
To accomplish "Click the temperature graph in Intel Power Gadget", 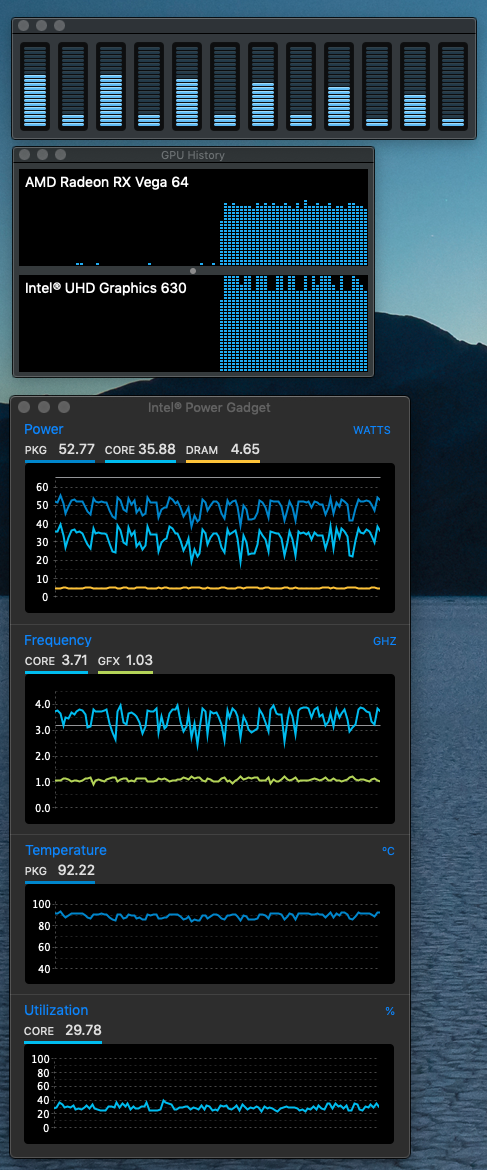I will pyautogui.click(x=210, y=934).
